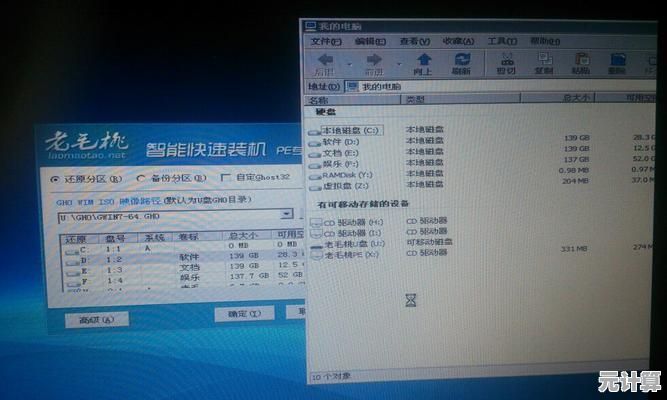Open the 帮助(H) menu
Image resolution: width=667 pixels, height=400 pixels.
pos(545,41)
